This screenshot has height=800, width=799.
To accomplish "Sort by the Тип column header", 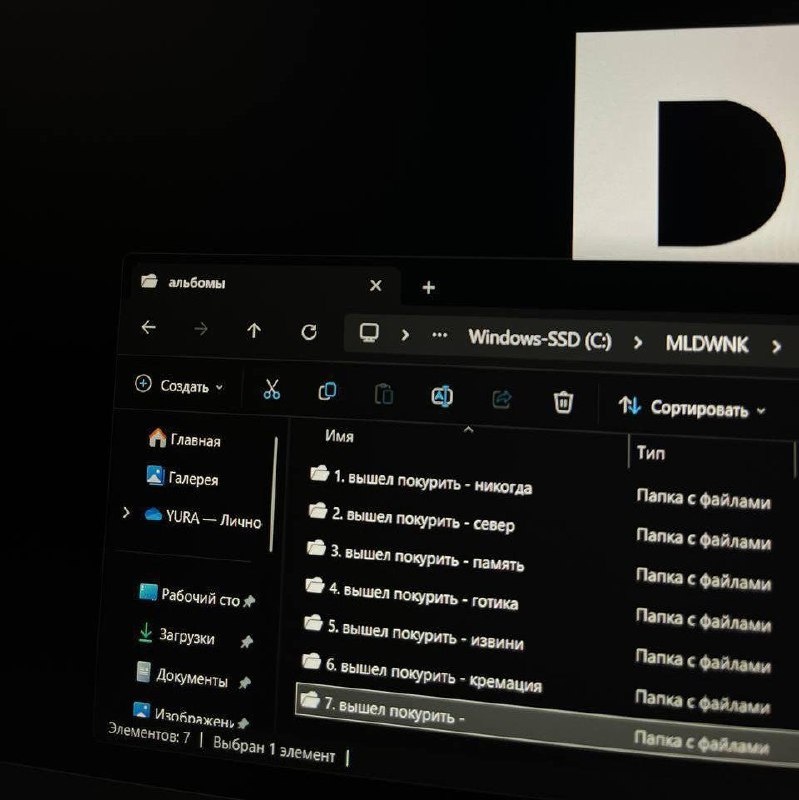I will [651, 453].
